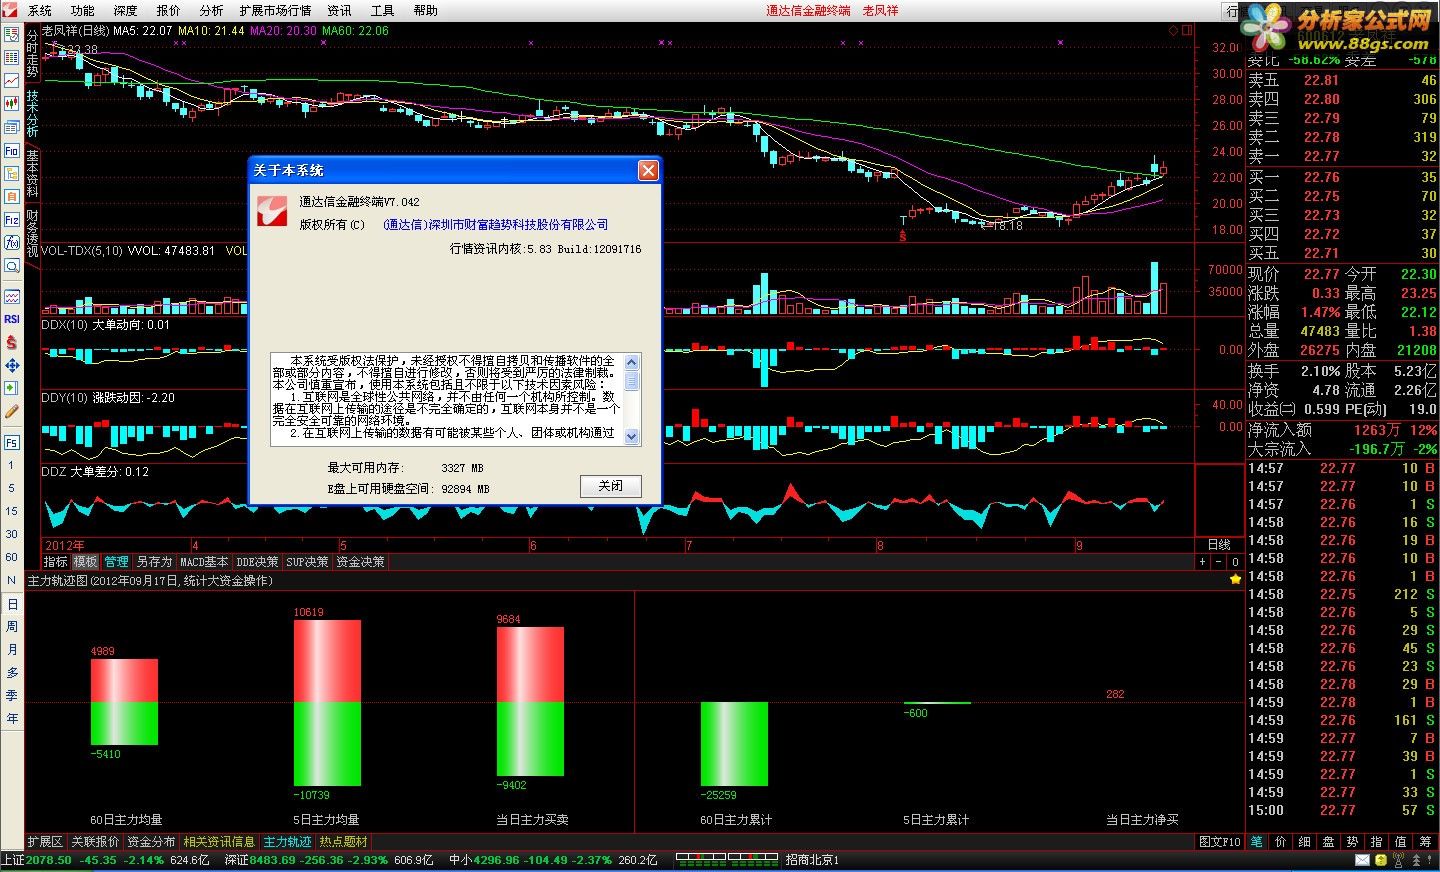This screenshot has width=1440, height=872.
Task: Open the 报价 menu
Action: tap(169, 10)
